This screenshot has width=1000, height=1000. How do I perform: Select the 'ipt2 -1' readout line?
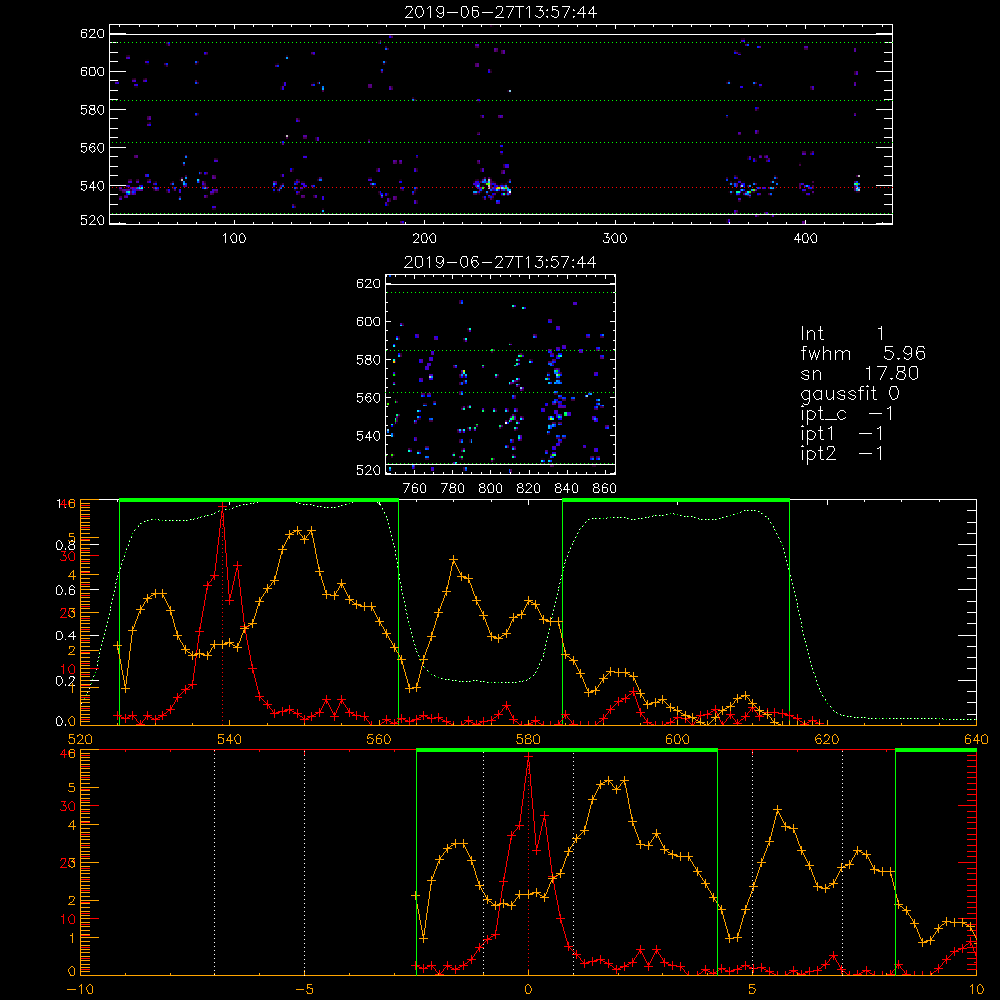[842, 453]
